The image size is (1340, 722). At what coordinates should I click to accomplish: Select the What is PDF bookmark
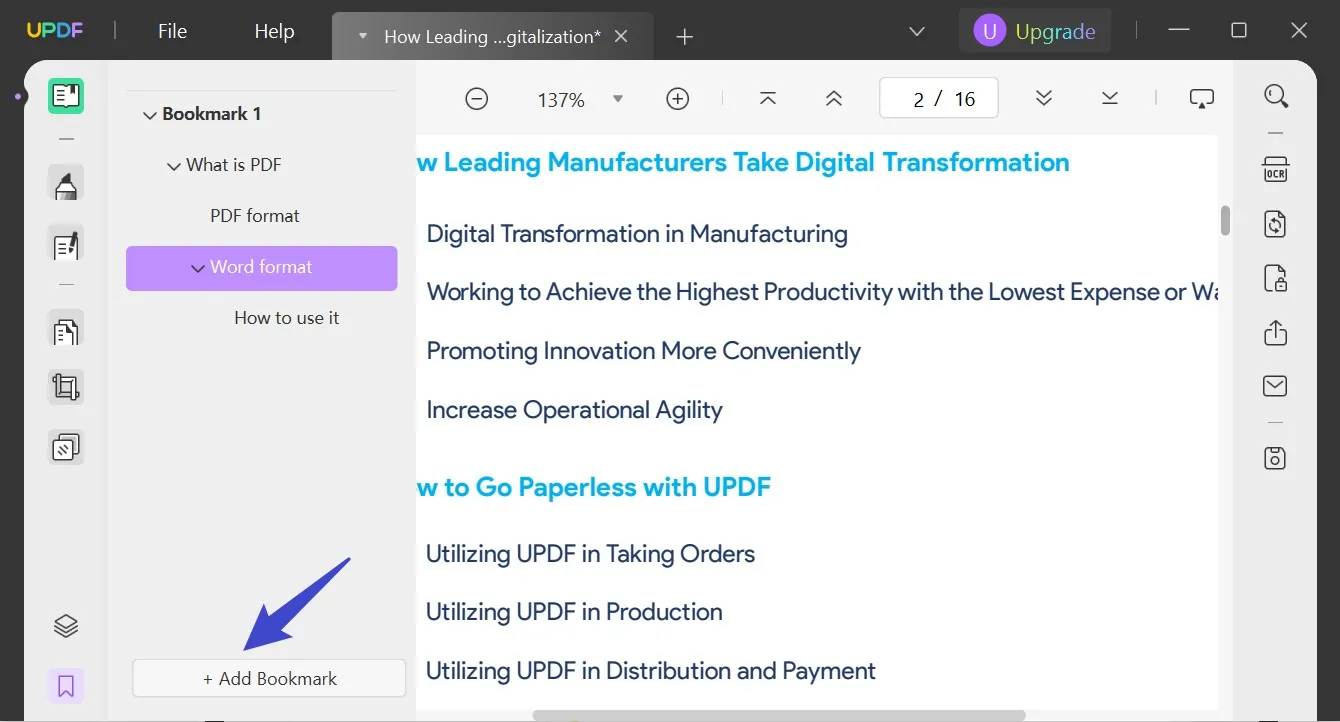click(234, 165)
